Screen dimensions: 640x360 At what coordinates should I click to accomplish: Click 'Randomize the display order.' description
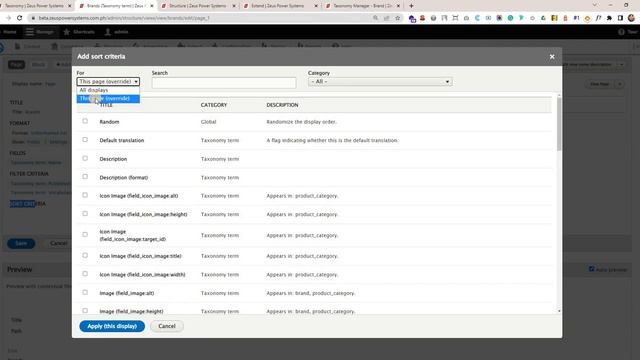tap(302, 122)
